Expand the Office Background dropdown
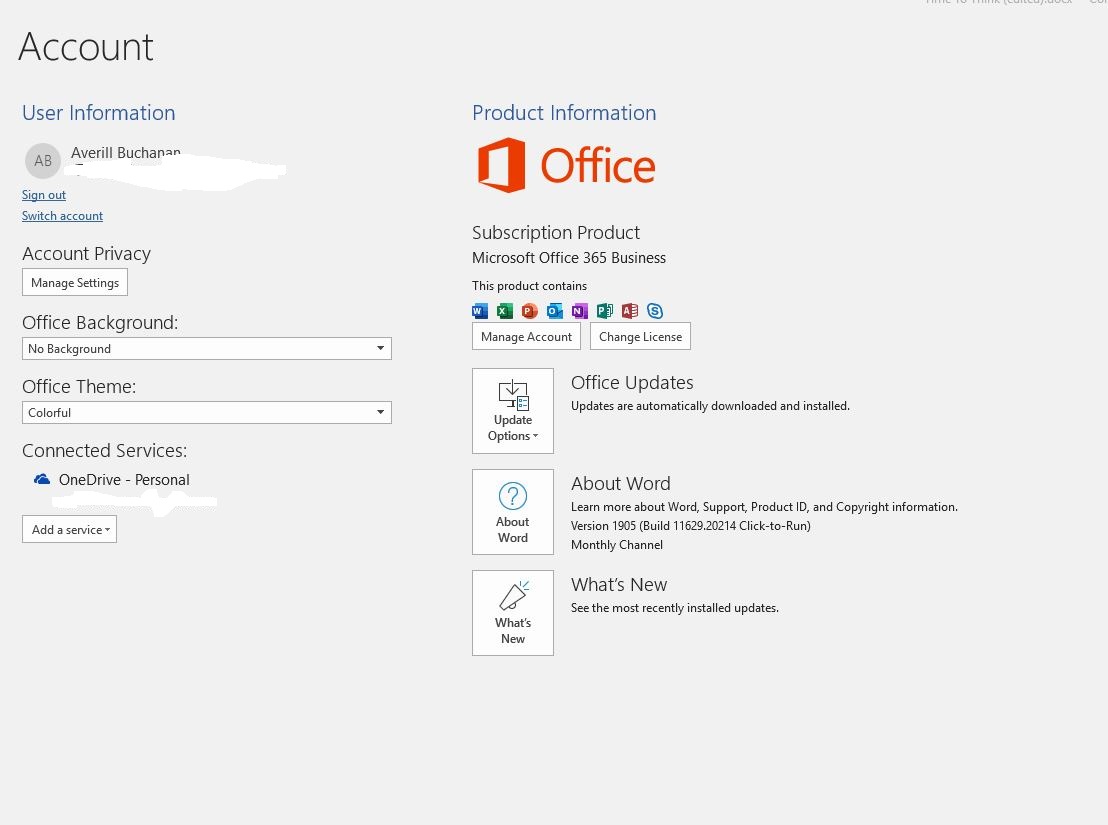Image resolution: width=1108 pixels, height=825 pixels. [207, 348]
